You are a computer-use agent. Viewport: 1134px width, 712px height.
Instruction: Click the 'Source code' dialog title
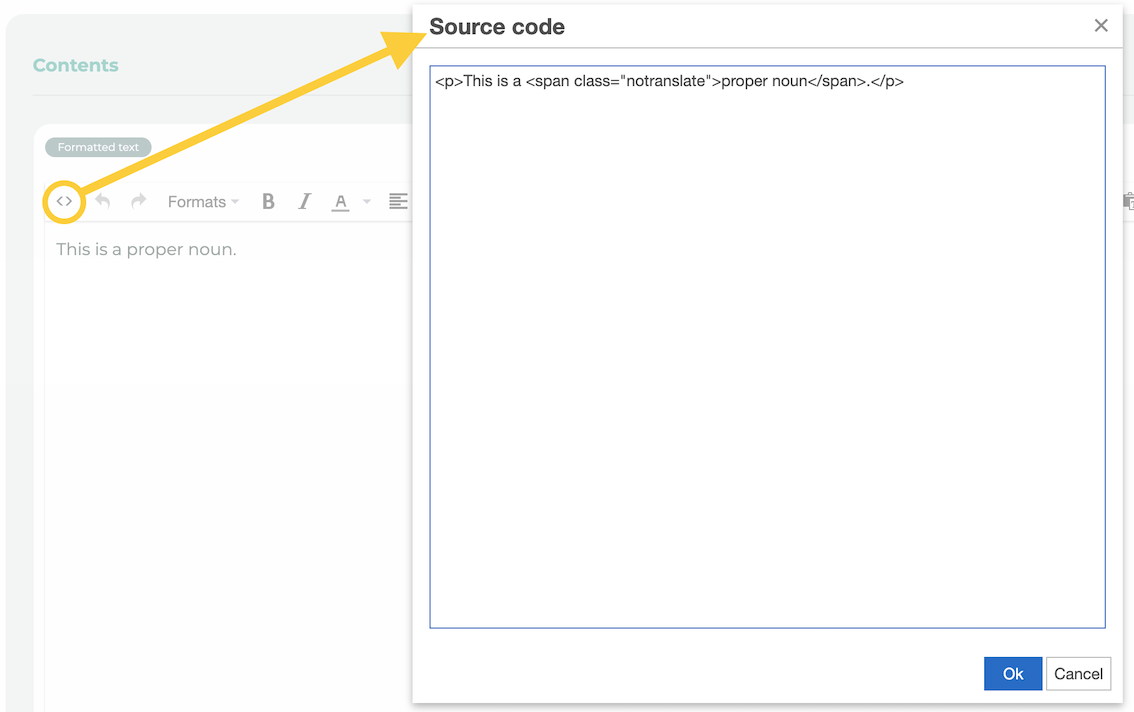497,27
